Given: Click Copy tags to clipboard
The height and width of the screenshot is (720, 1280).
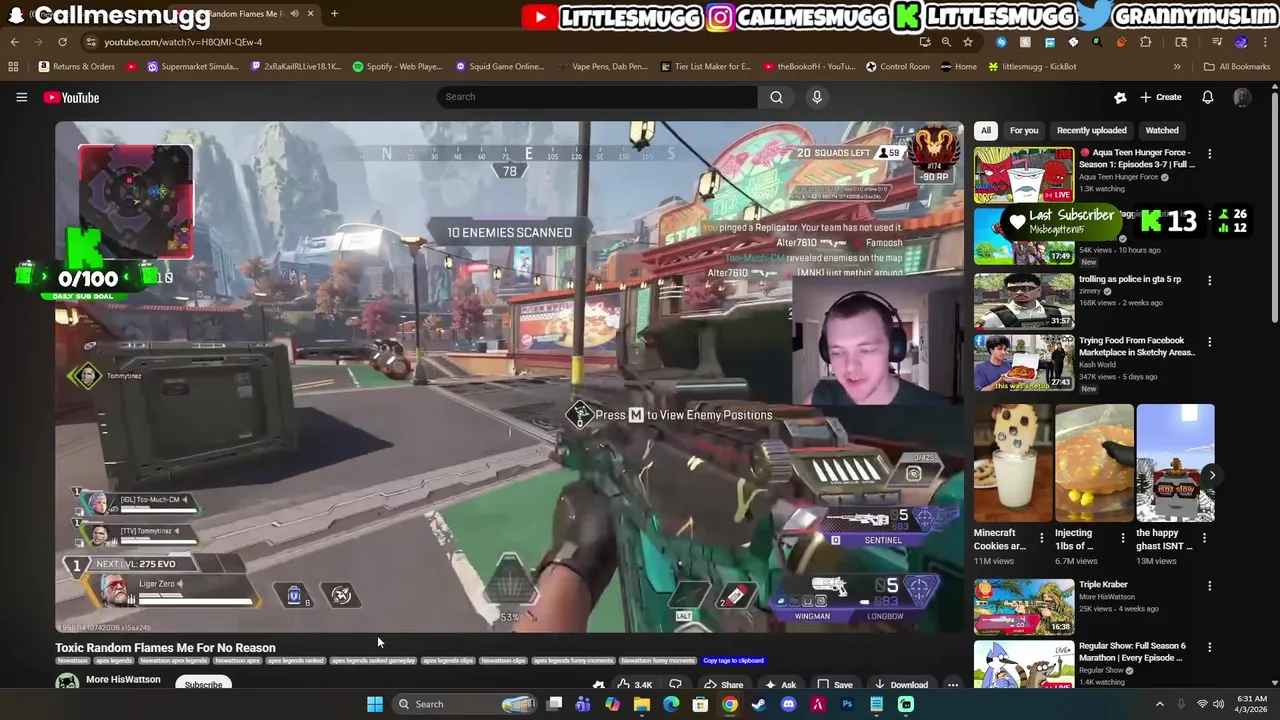Looking at the screenshot, I should coord(733,660).
